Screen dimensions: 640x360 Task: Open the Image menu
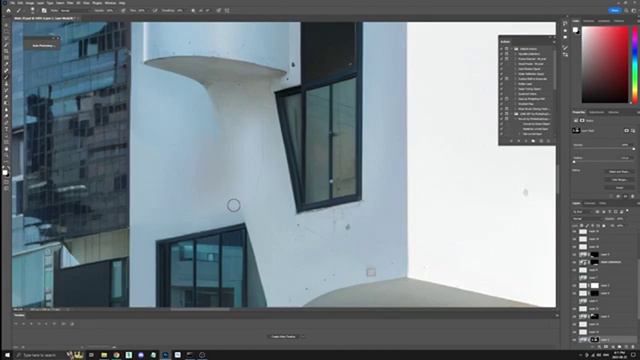click(x=30, y=3)
